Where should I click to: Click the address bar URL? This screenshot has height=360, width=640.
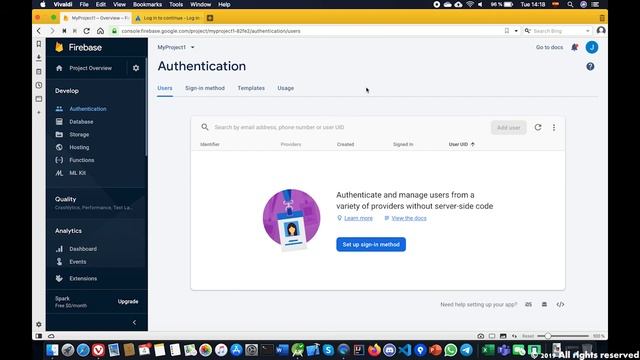tap(211, 31)
